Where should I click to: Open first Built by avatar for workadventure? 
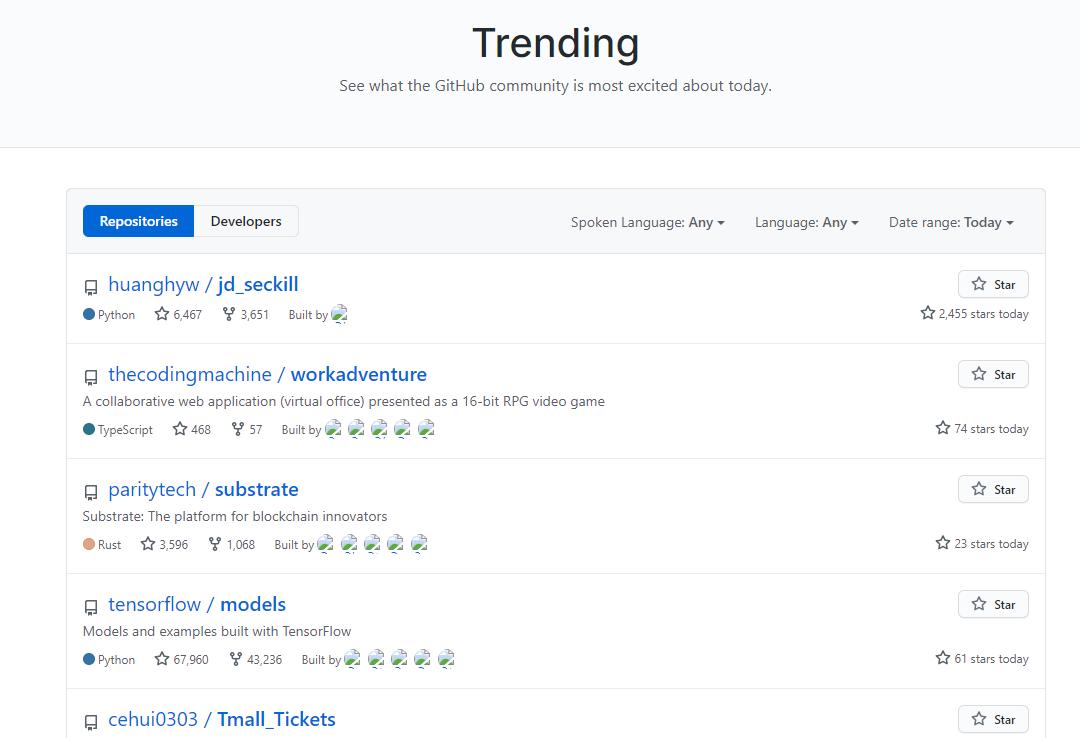333,429
